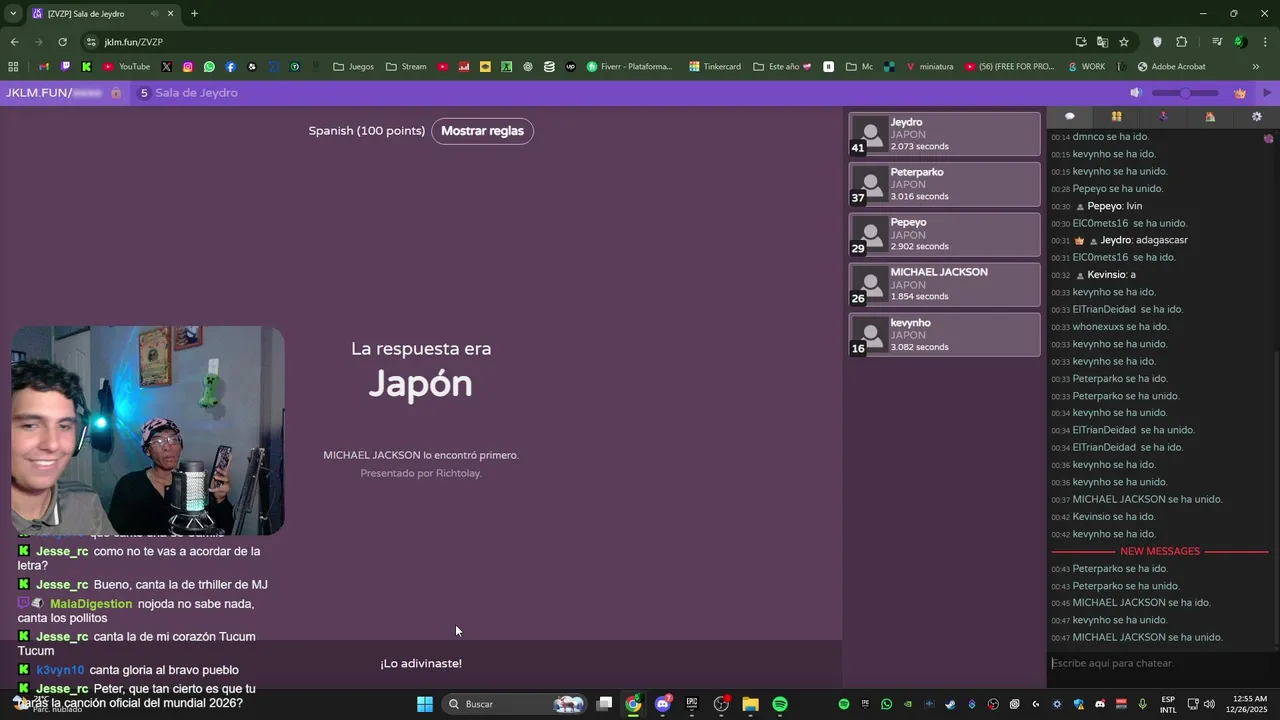The image size is (1280, 720).
Task: Open the Twitch bookmark icon
Action: pos(65,67)
